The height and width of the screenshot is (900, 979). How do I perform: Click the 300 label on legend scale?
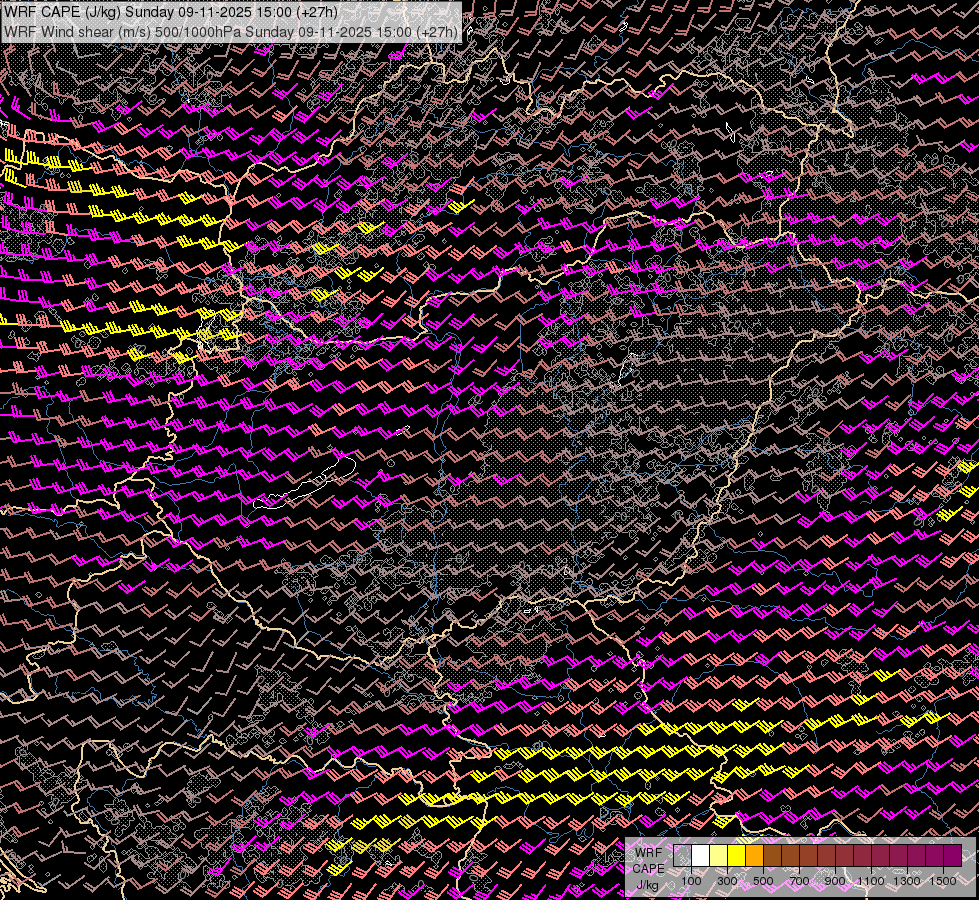coord(727,881)
